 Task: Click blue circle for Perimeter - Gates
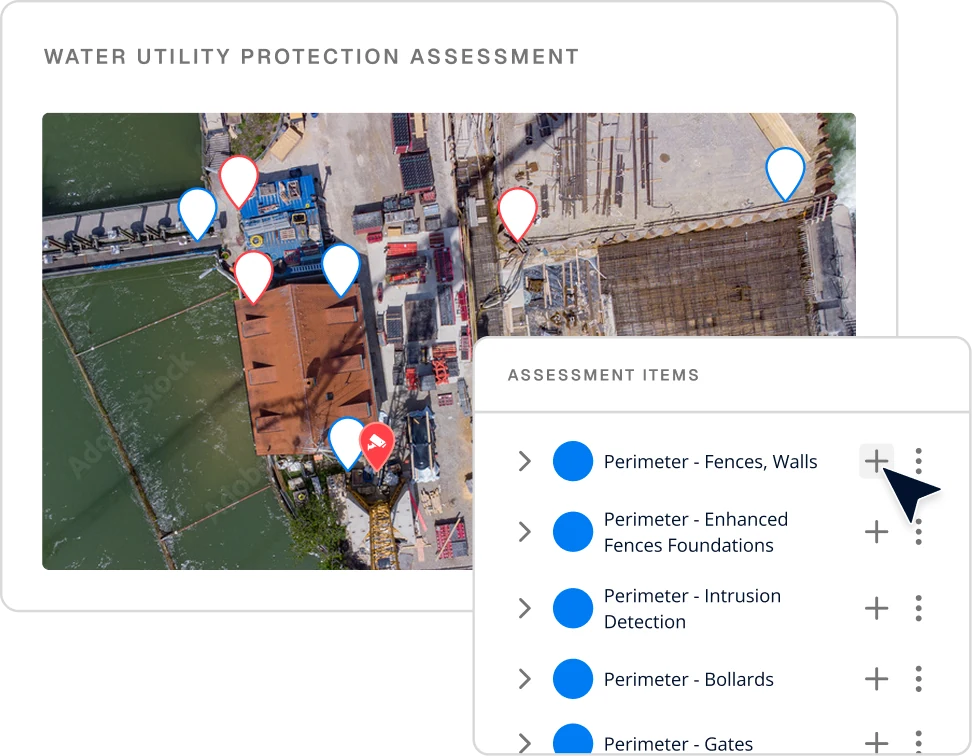[x=573, y=739]
